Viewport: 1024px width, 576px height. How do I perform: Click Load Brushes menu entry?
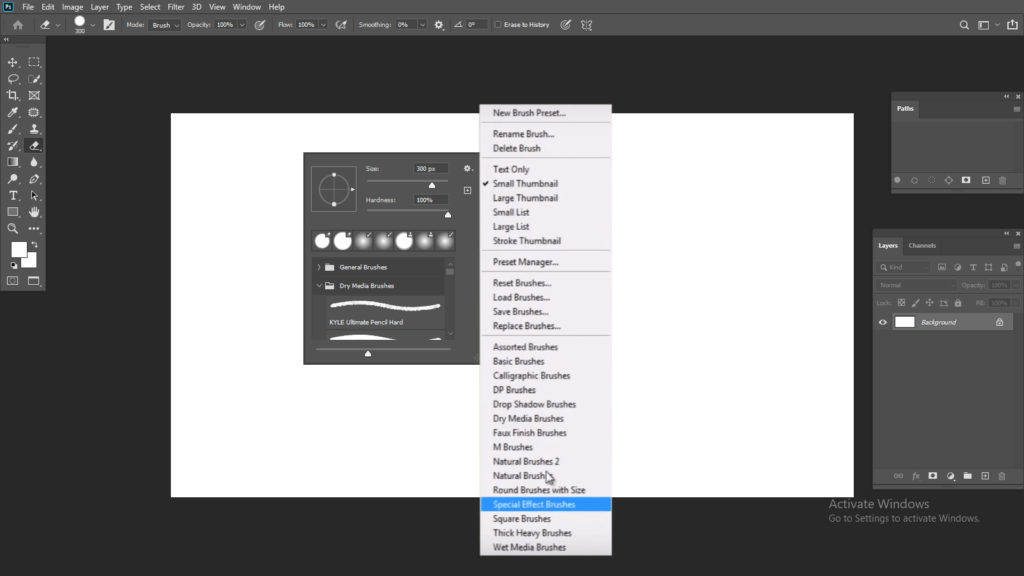click(x=545, y=297)
